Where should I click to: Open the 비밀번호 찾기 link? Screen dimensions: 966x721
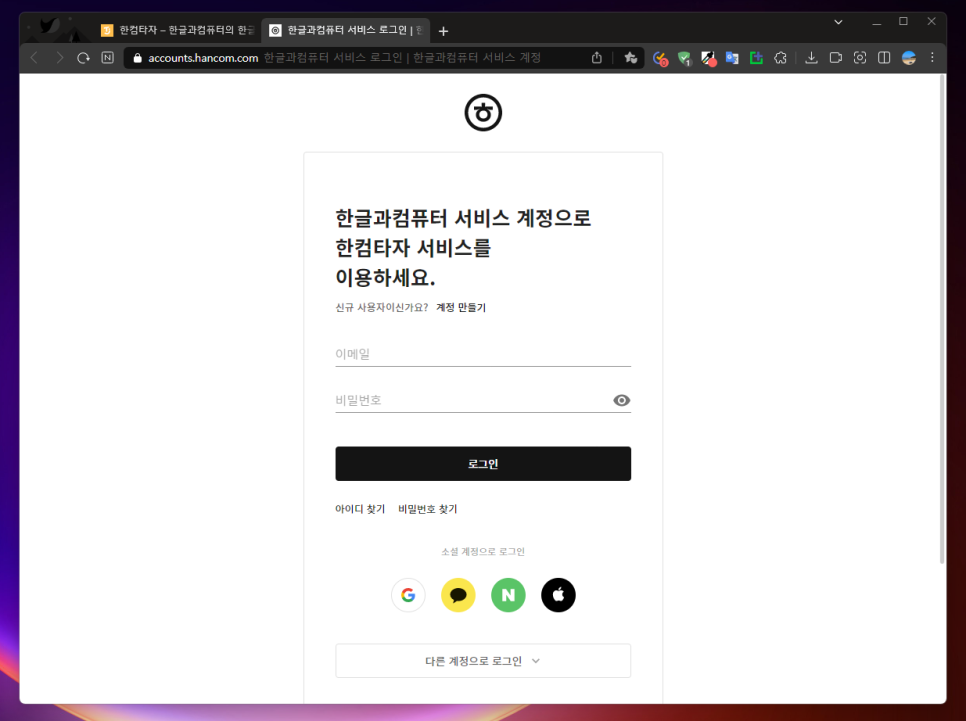coord(428,509)
